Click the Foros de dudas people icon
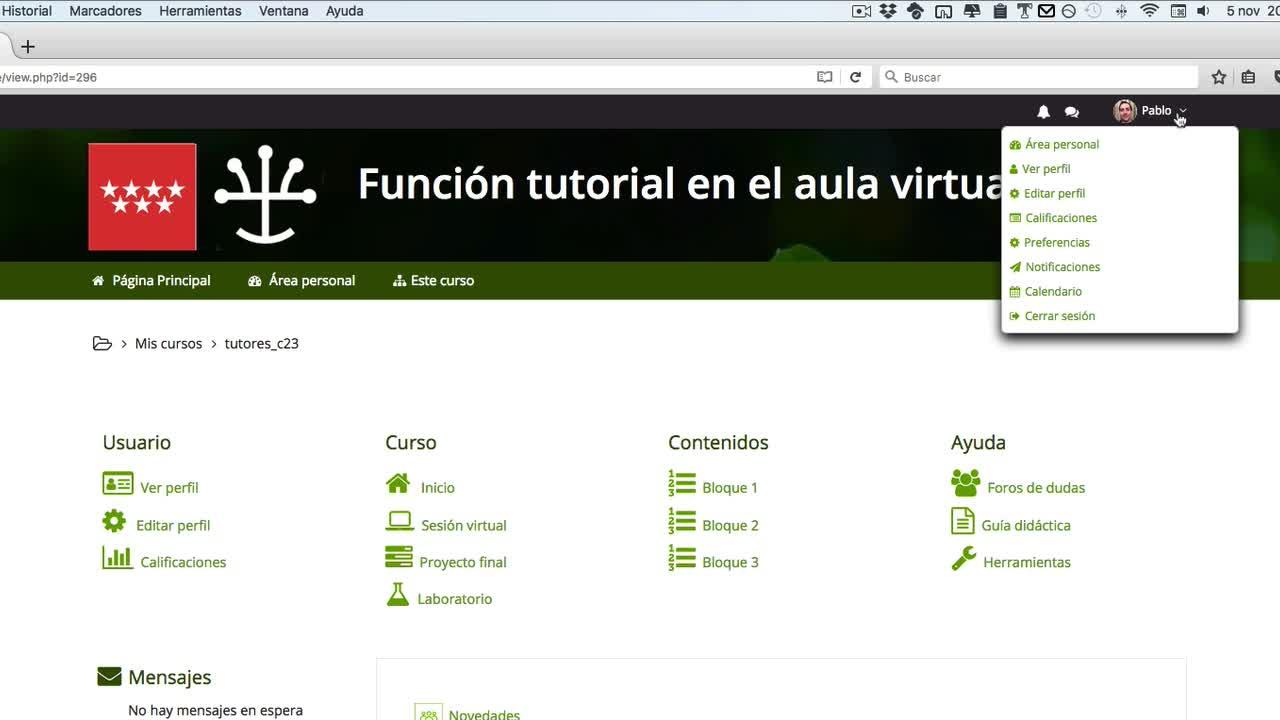Viewport: 1280px width, 720px height. [x=966, y=484]
